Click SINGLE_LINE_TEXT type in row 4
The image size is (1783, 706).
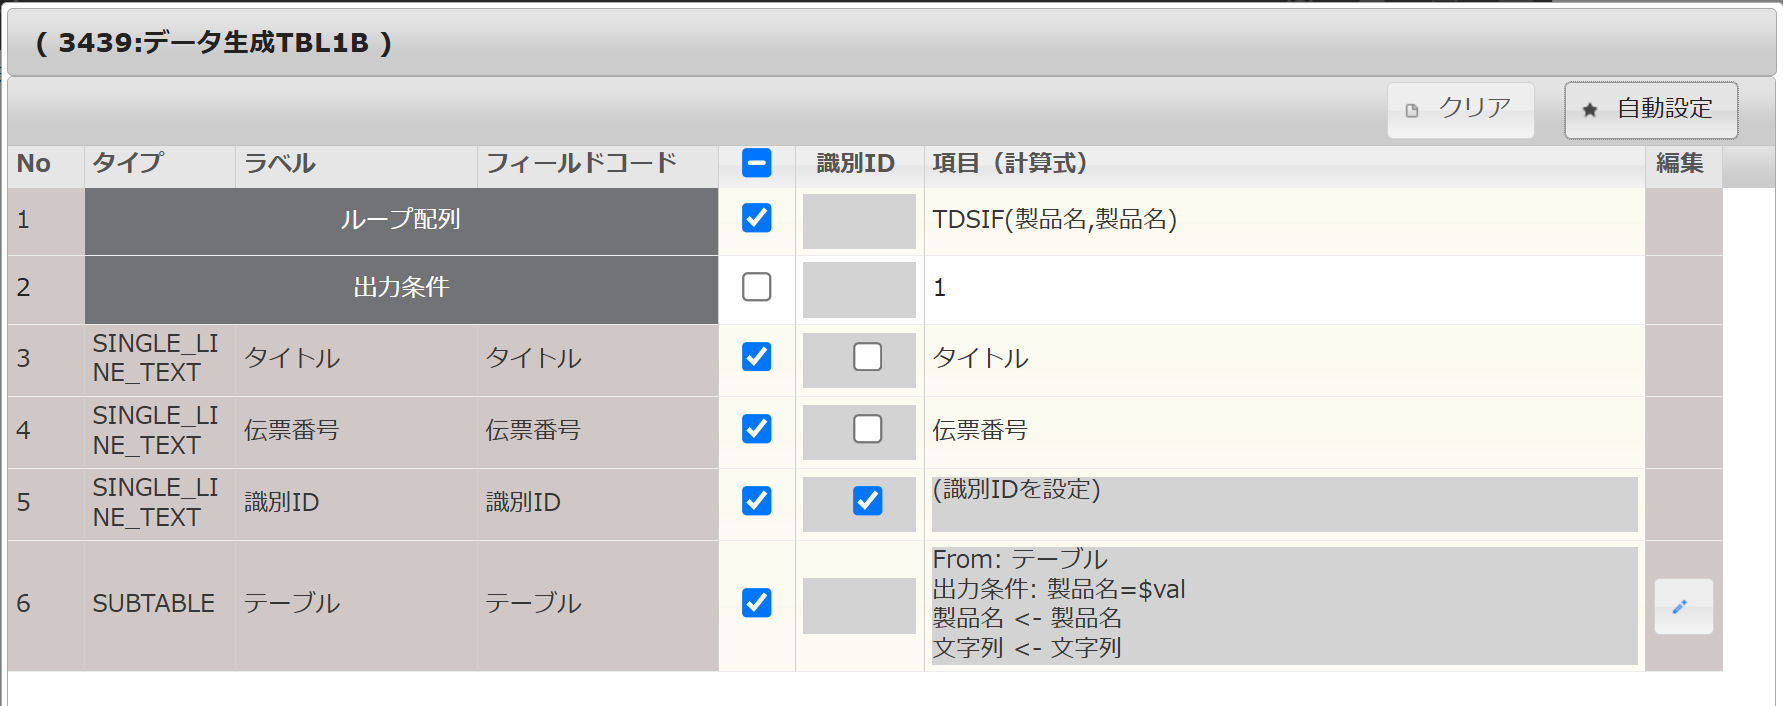(x=160, y=431)
